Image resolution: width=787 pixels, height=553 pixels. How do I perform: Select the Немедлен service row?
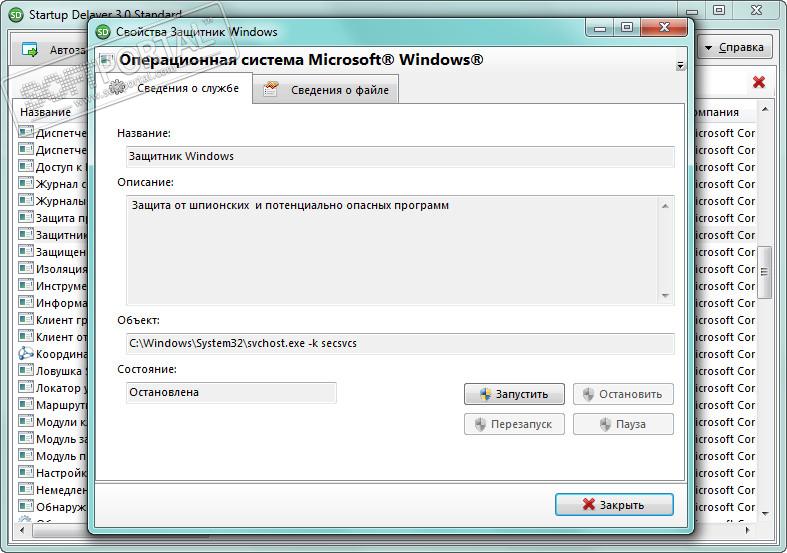coord(52,490)
